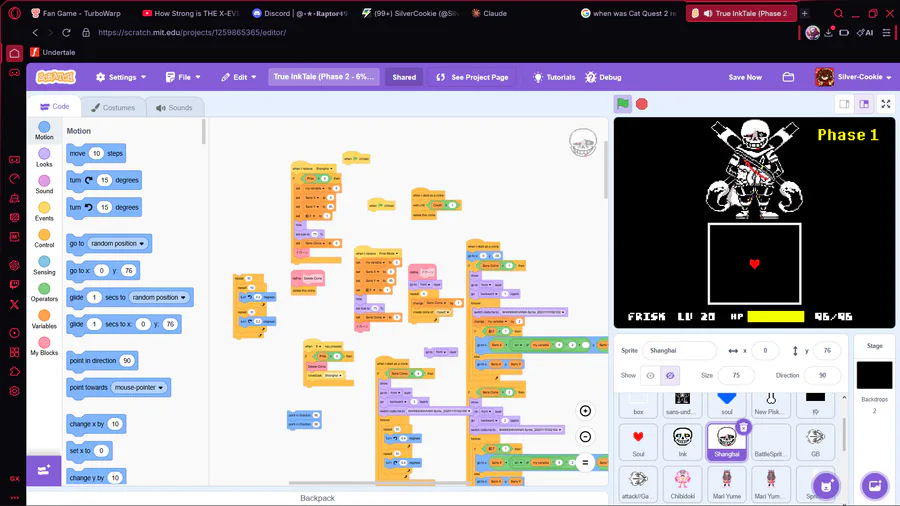This screenshot has height=506, width=900.
Task: Click the 'move 10 steps' block
Action: click(x=96, y=153)
